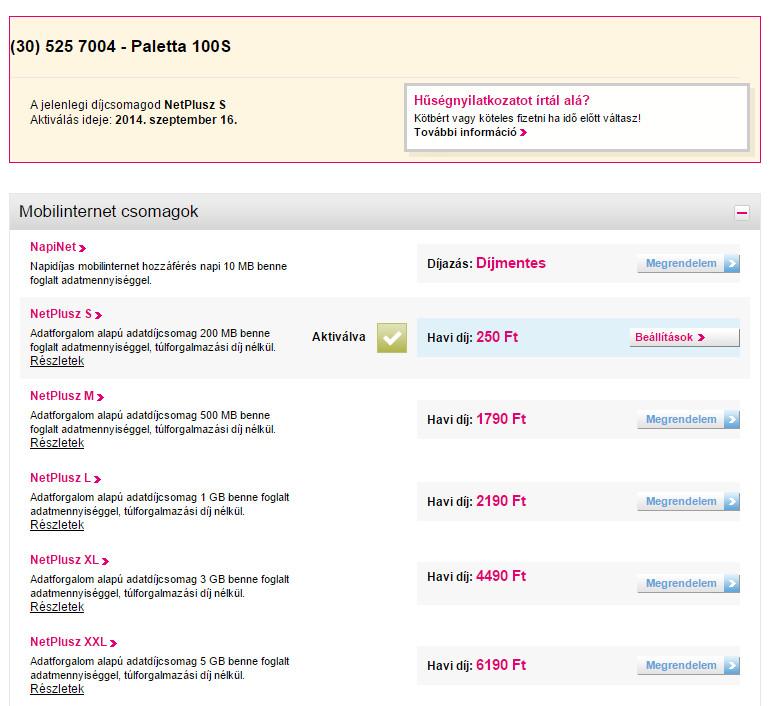Screen dimensions: 771x706
Task: Open the NetPlusz M package link
Action: (x=67, y=396)
